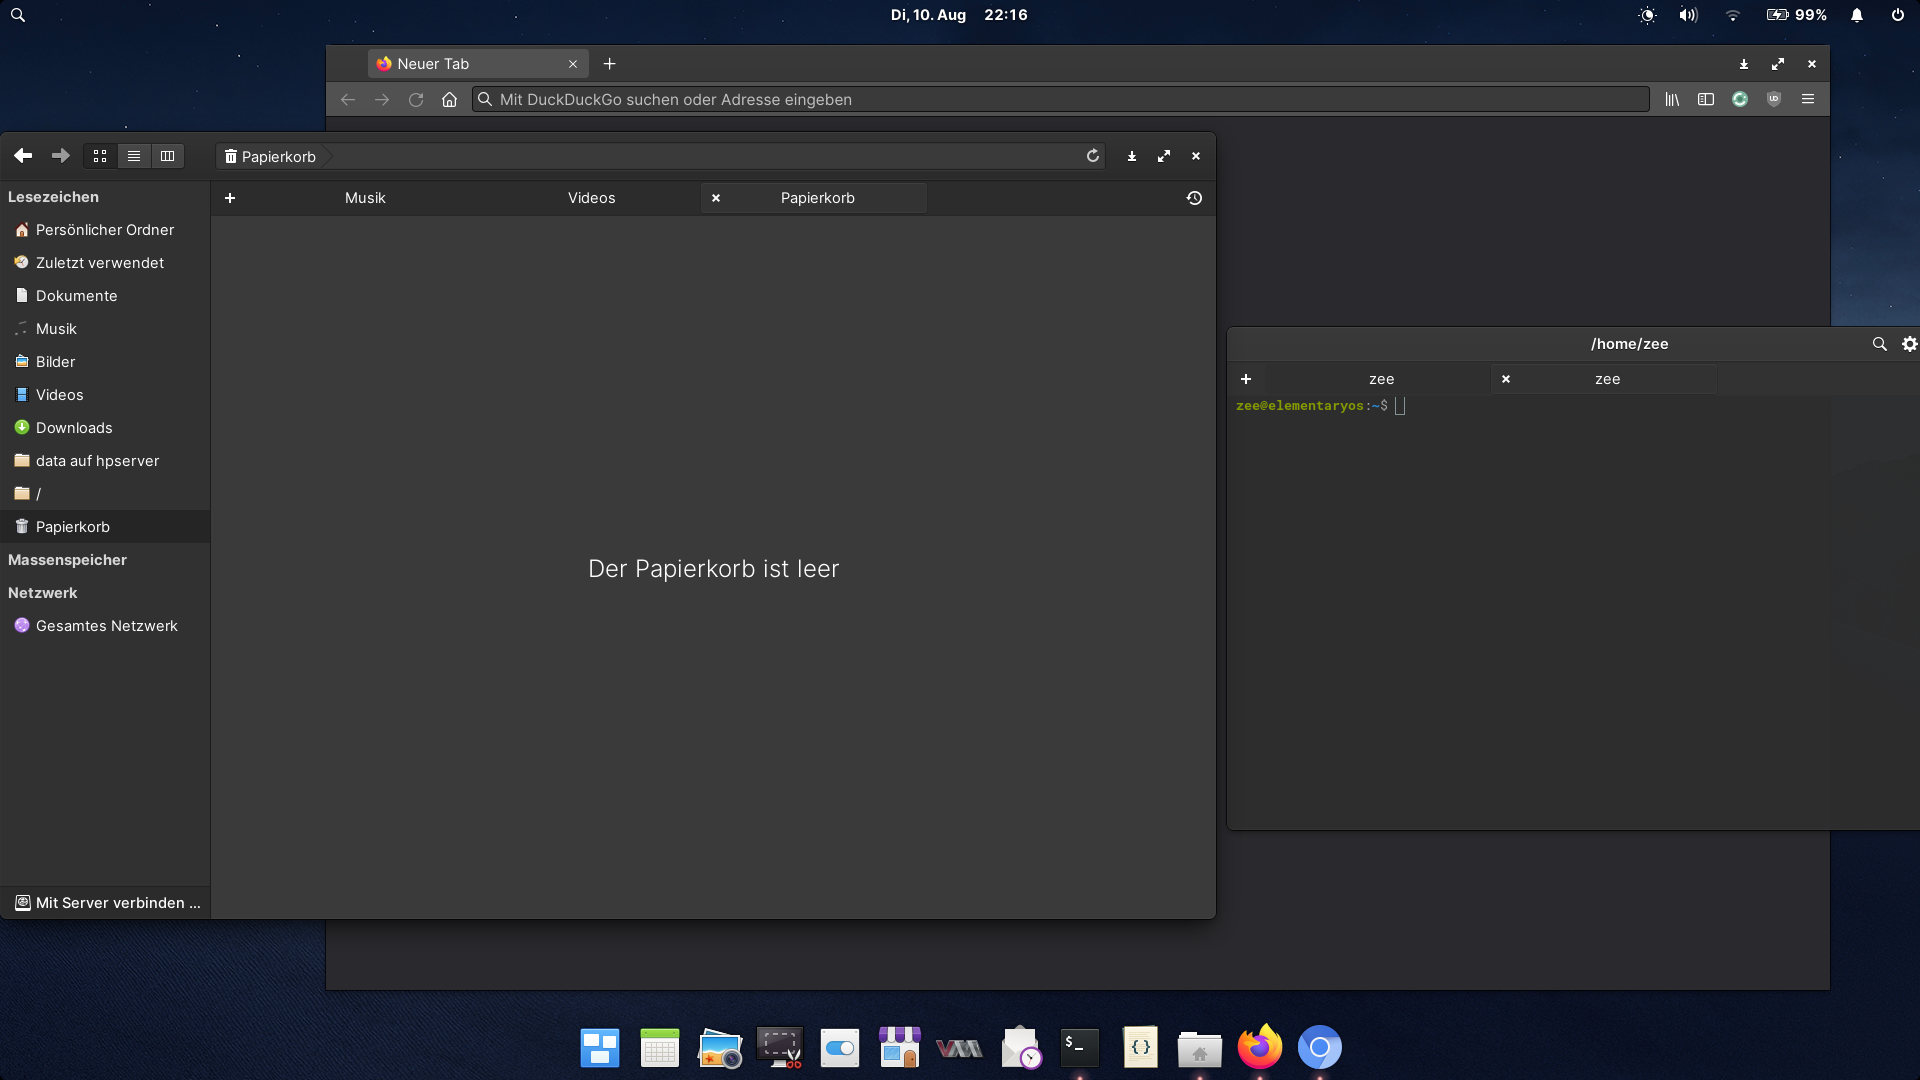Open Chromium from dock
Viewport: 1920px width, 1080px height.
1320,1047
